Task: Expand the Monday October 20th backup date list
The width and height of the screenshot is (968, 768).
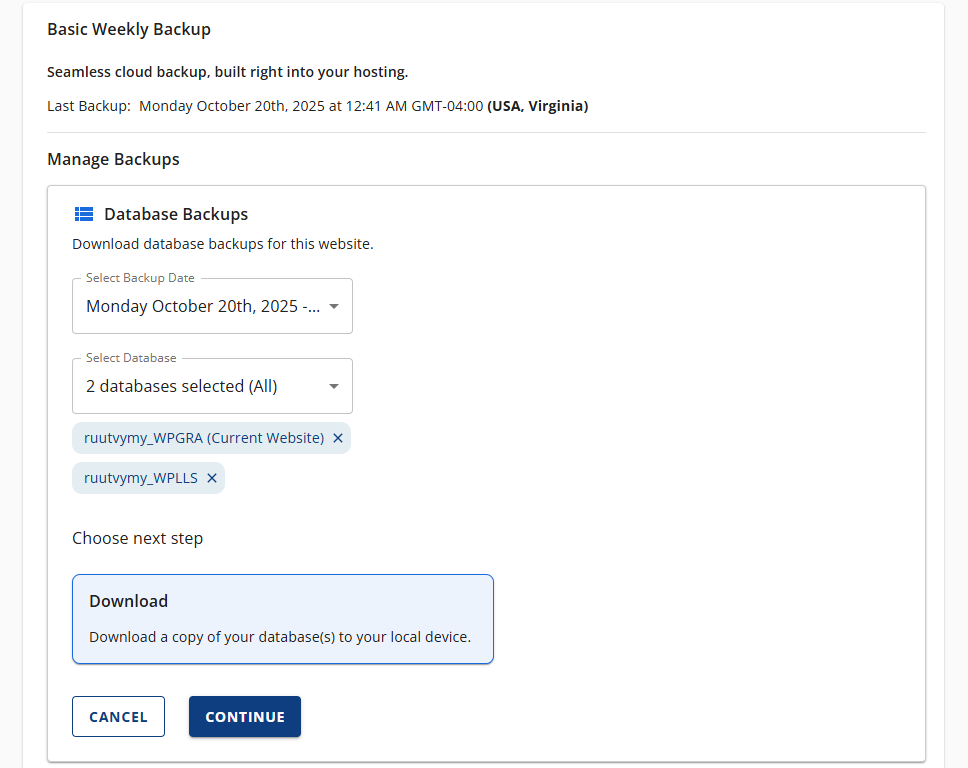Action: pos(212,306)
